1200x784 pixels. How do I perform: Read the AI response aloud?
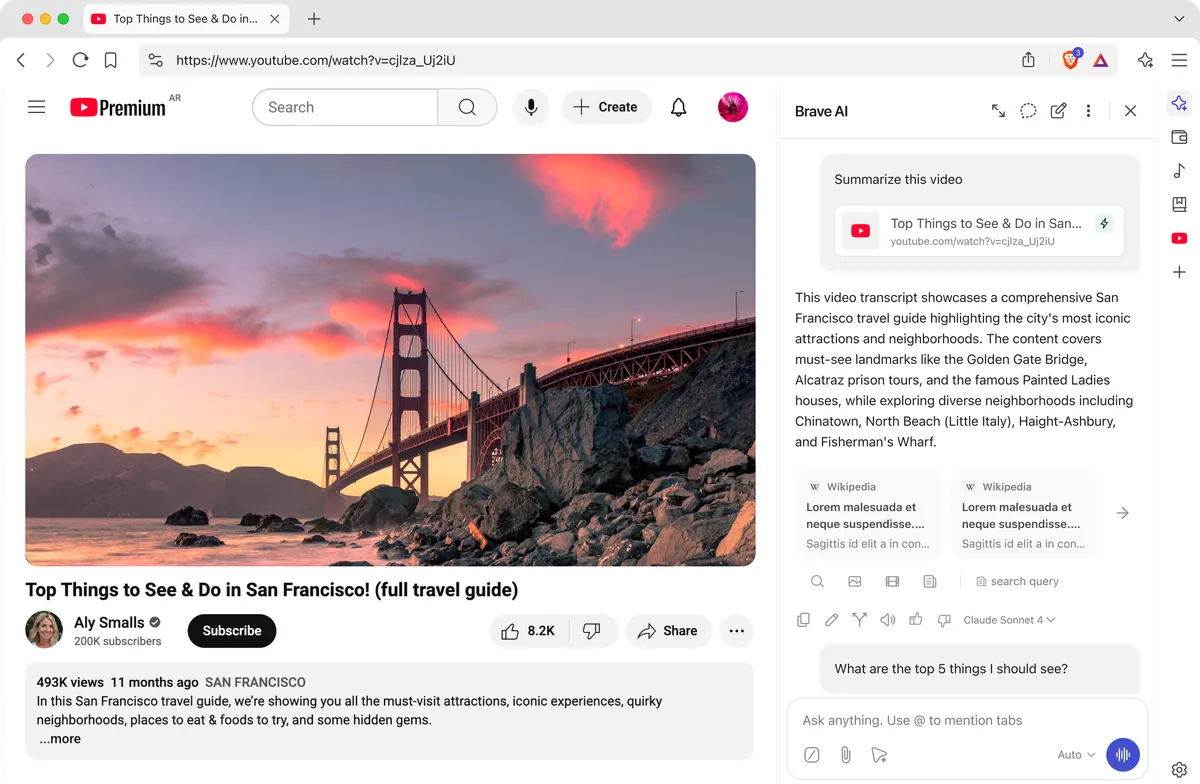click(887, 620)
